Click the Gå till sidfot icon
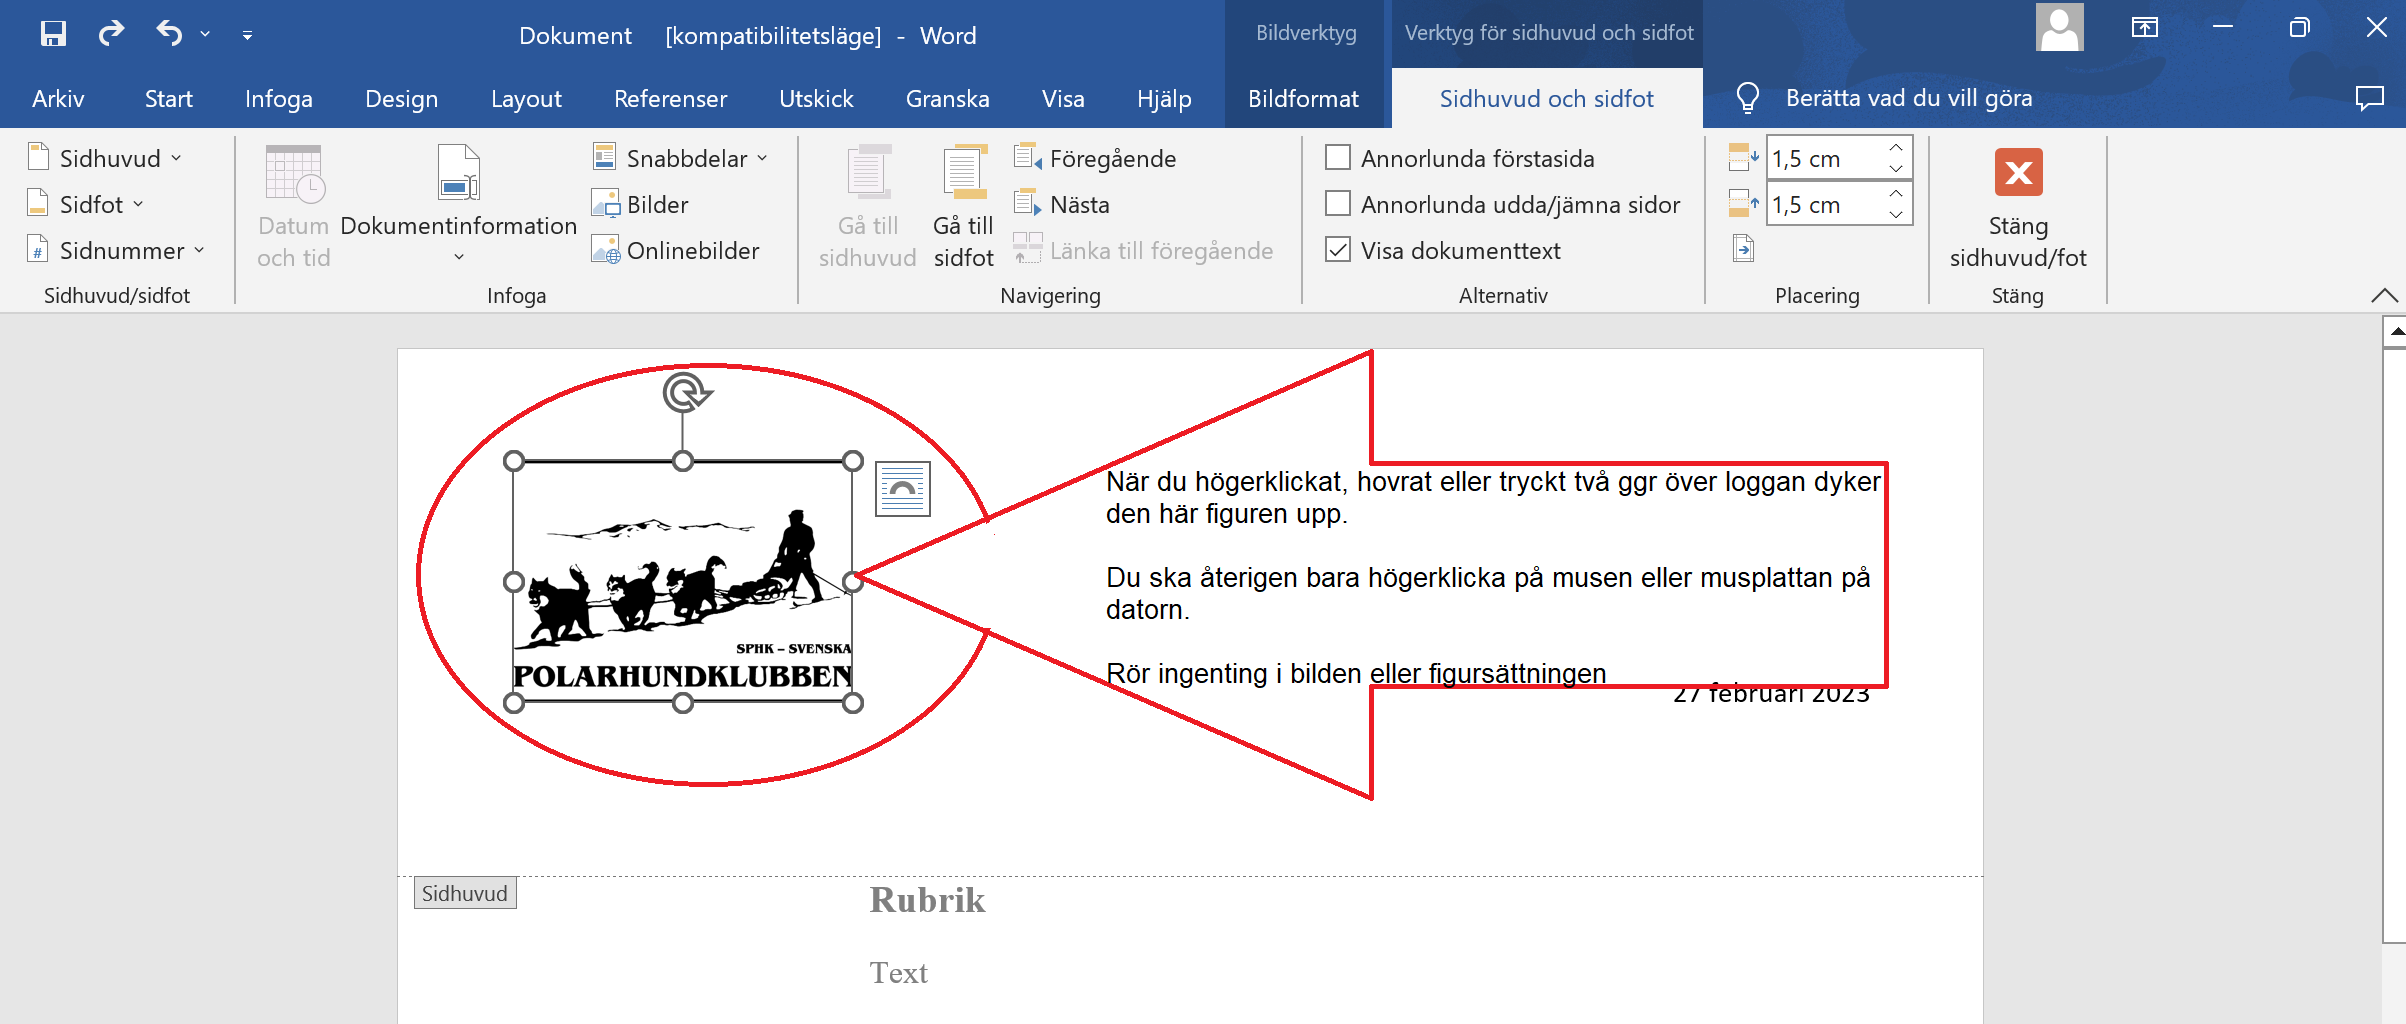This screenshot has height=1024, width=2406. [x=963, y=174]
